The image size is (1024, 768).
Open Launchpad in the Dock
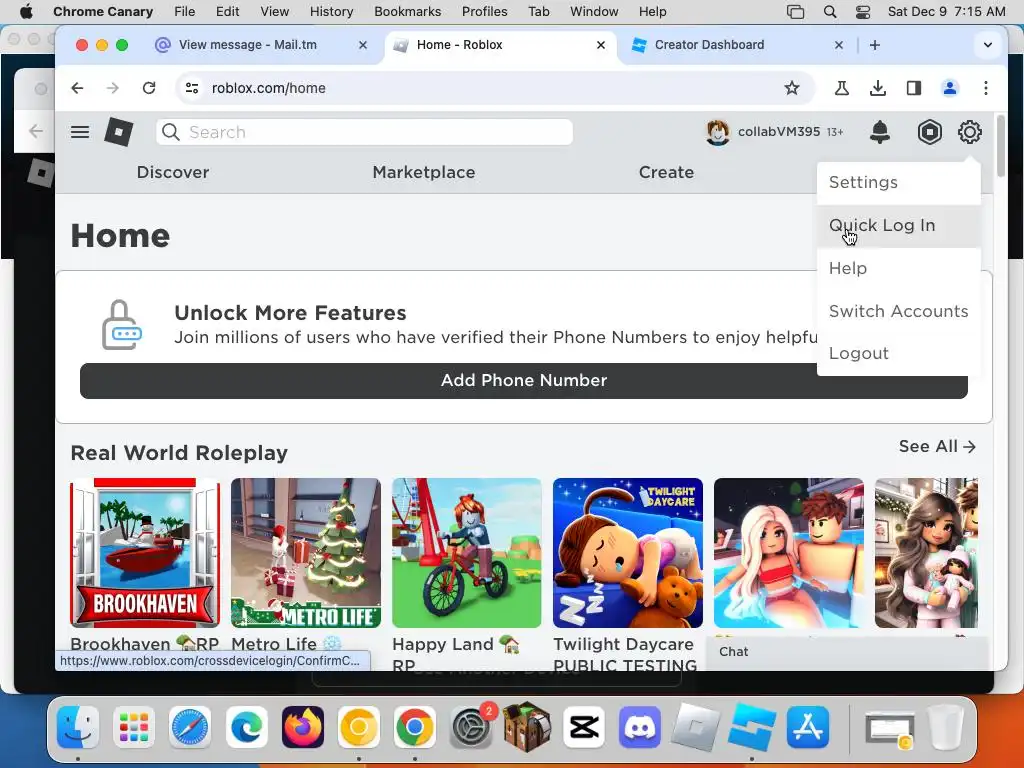[x=134, y=727]
